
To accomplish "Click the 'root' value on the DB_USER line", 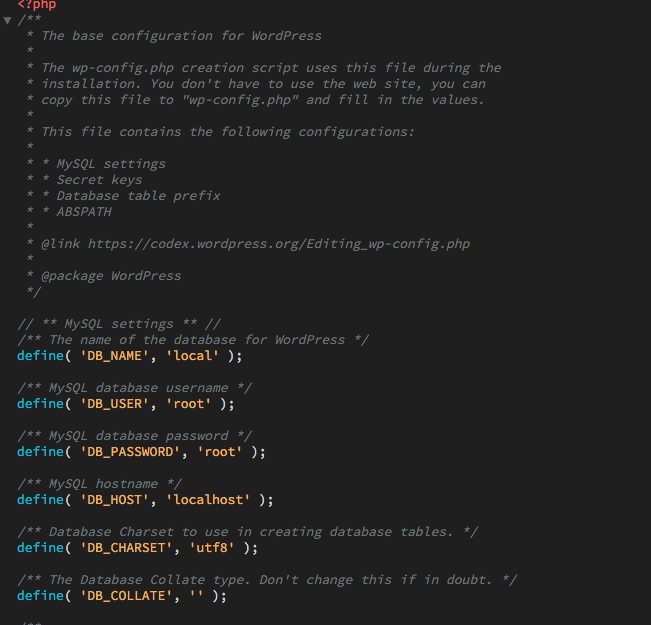I will [x=192, y=404].
